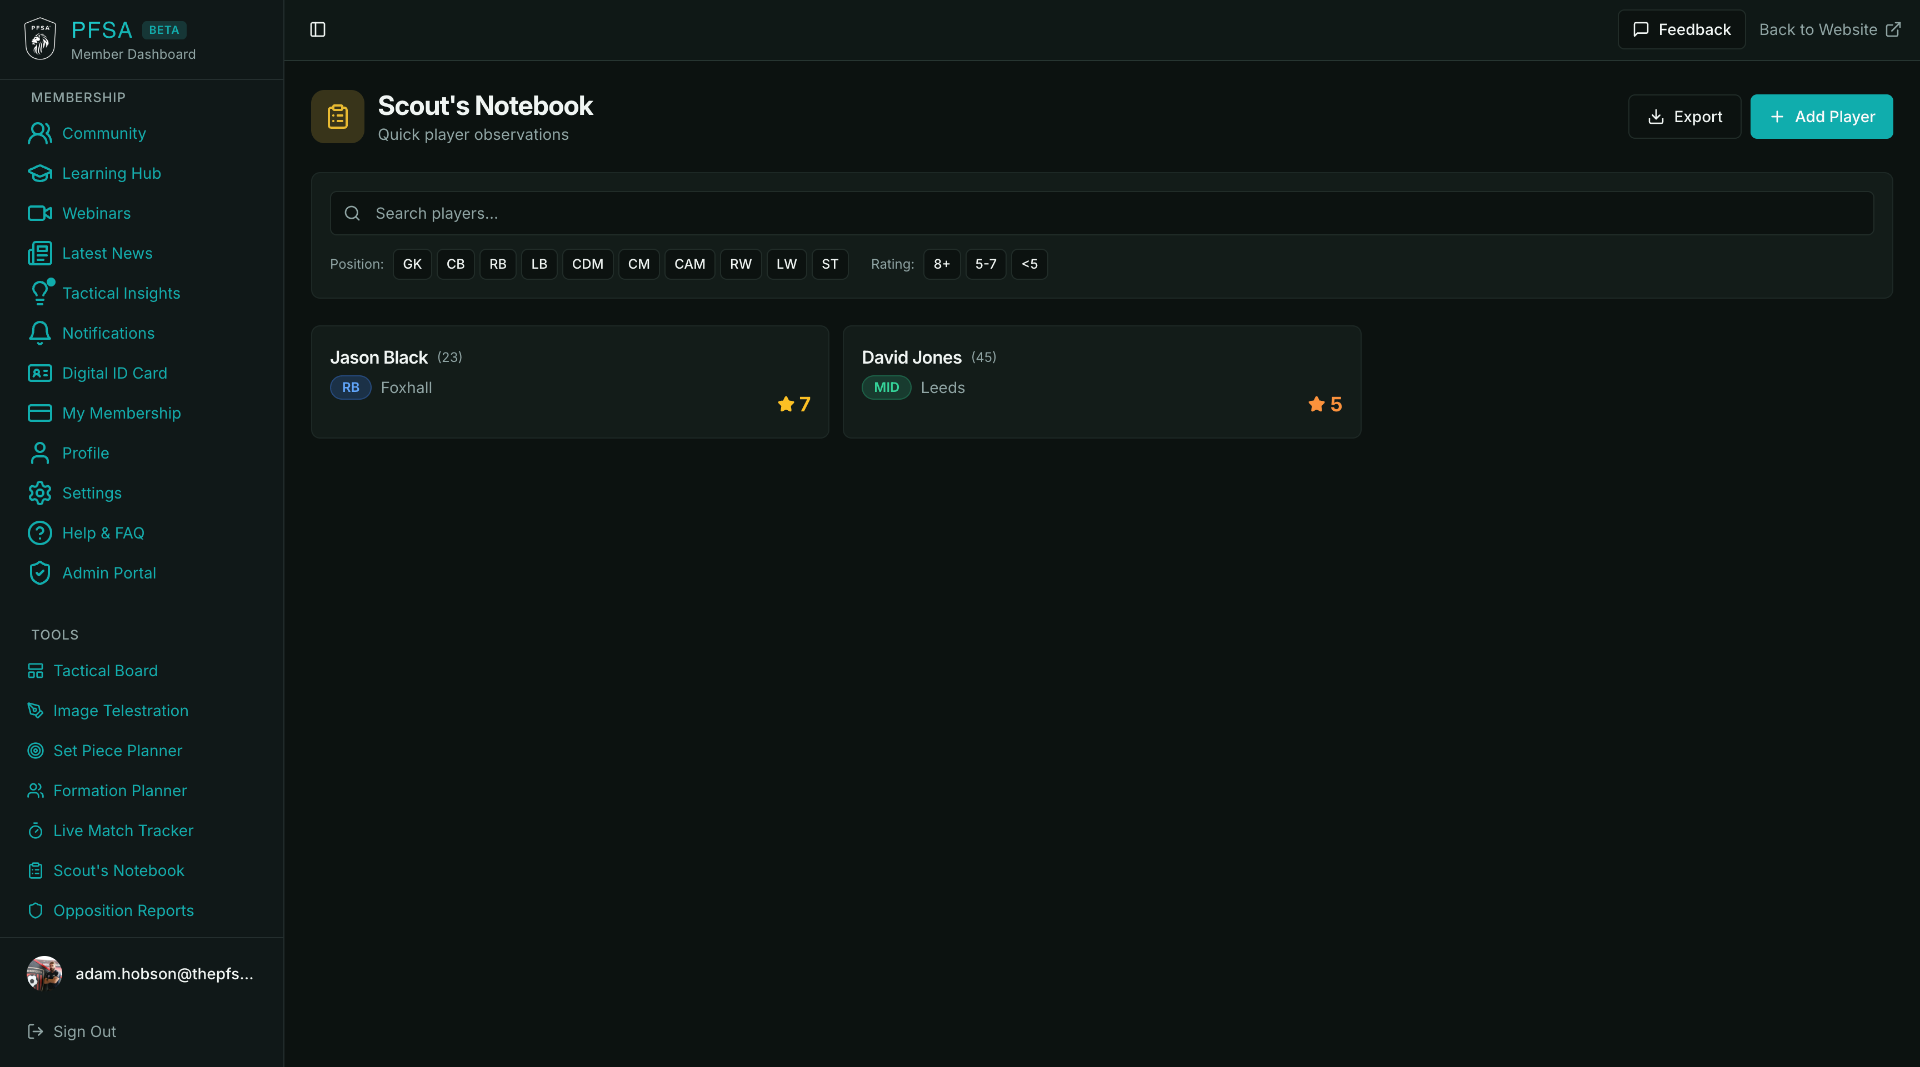Open Tactical Insights lightbulb icon
1920x1067 pixels.
pyautogui.click(x=40, y=293)
